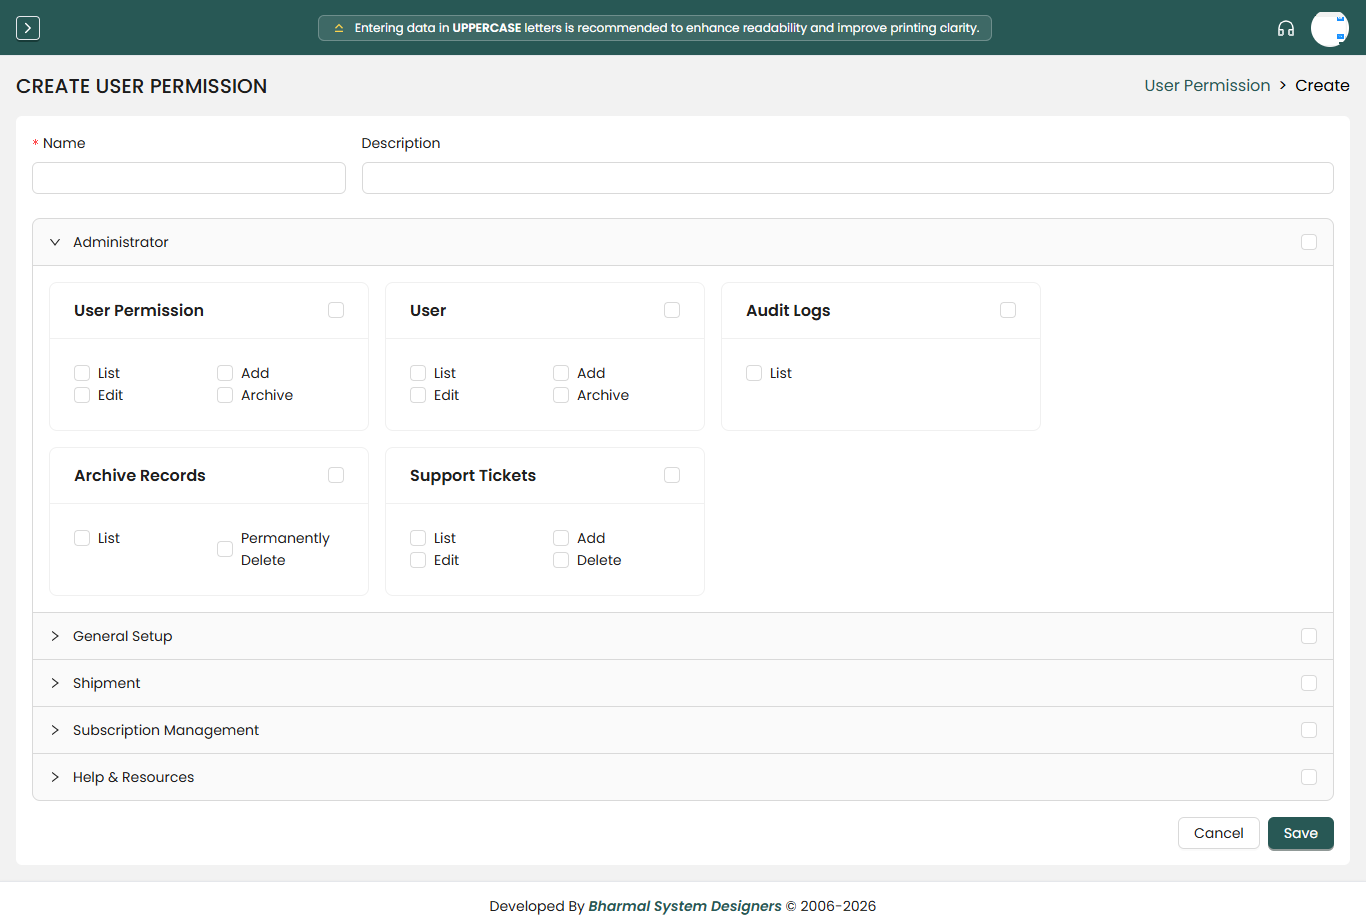
Task: Click the Name input field
Action: 189,178
